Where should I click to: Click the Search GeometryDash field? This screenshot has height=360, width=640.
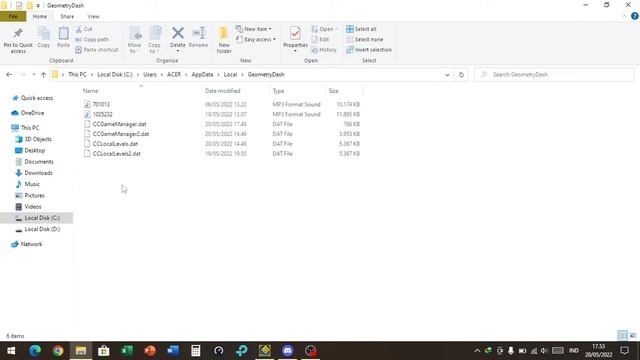(x=554, y=75)
